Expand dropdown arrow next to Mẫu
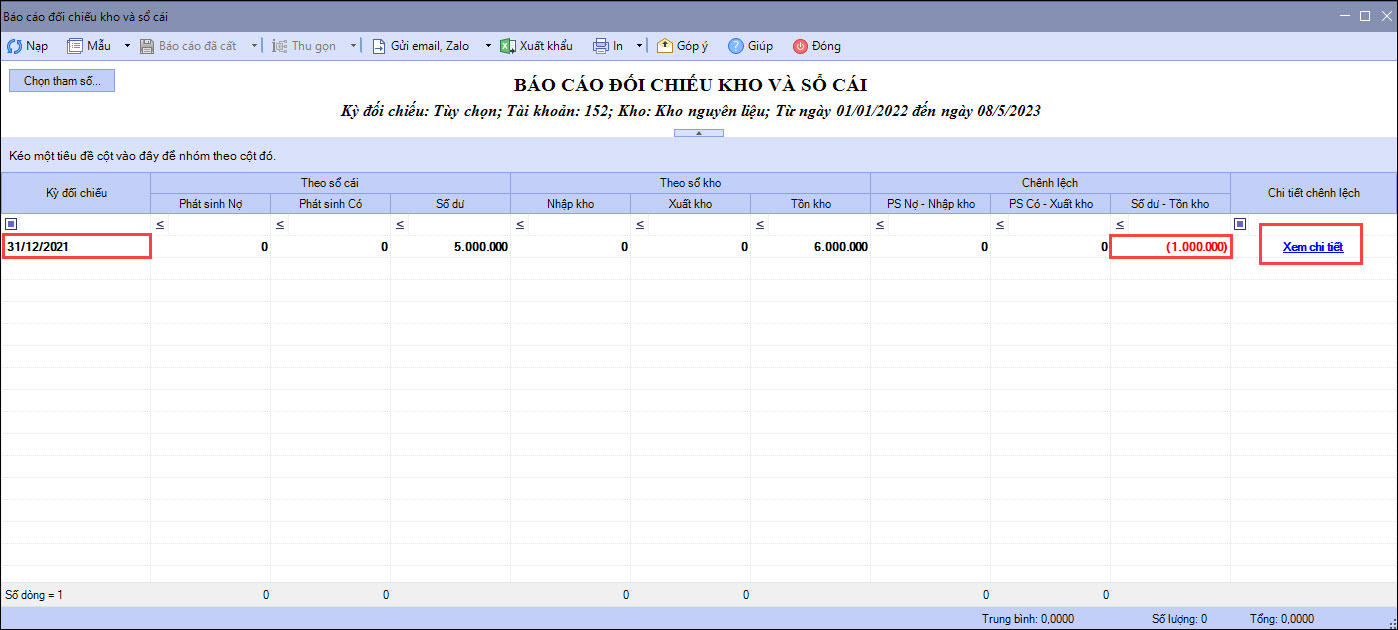The height and width of the screenshot is (630, 1398). pos(127,46)
